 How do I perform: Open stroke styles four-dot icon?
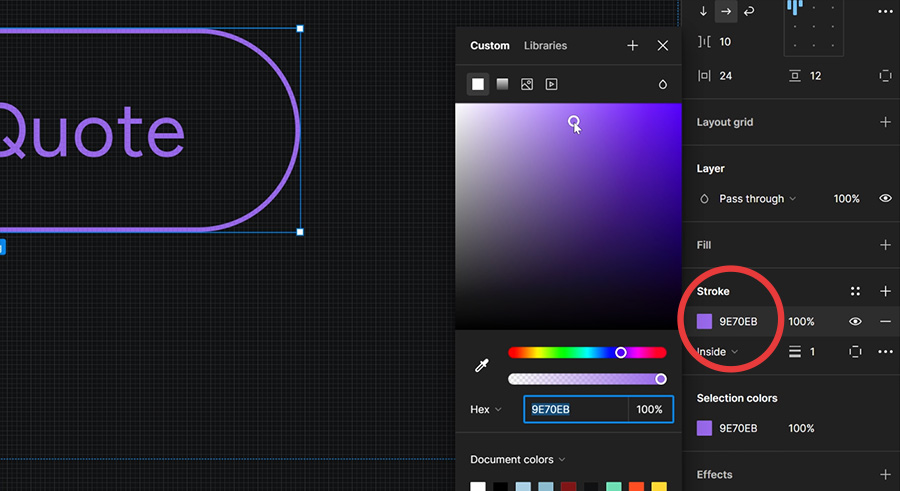(x=855, y=291)
